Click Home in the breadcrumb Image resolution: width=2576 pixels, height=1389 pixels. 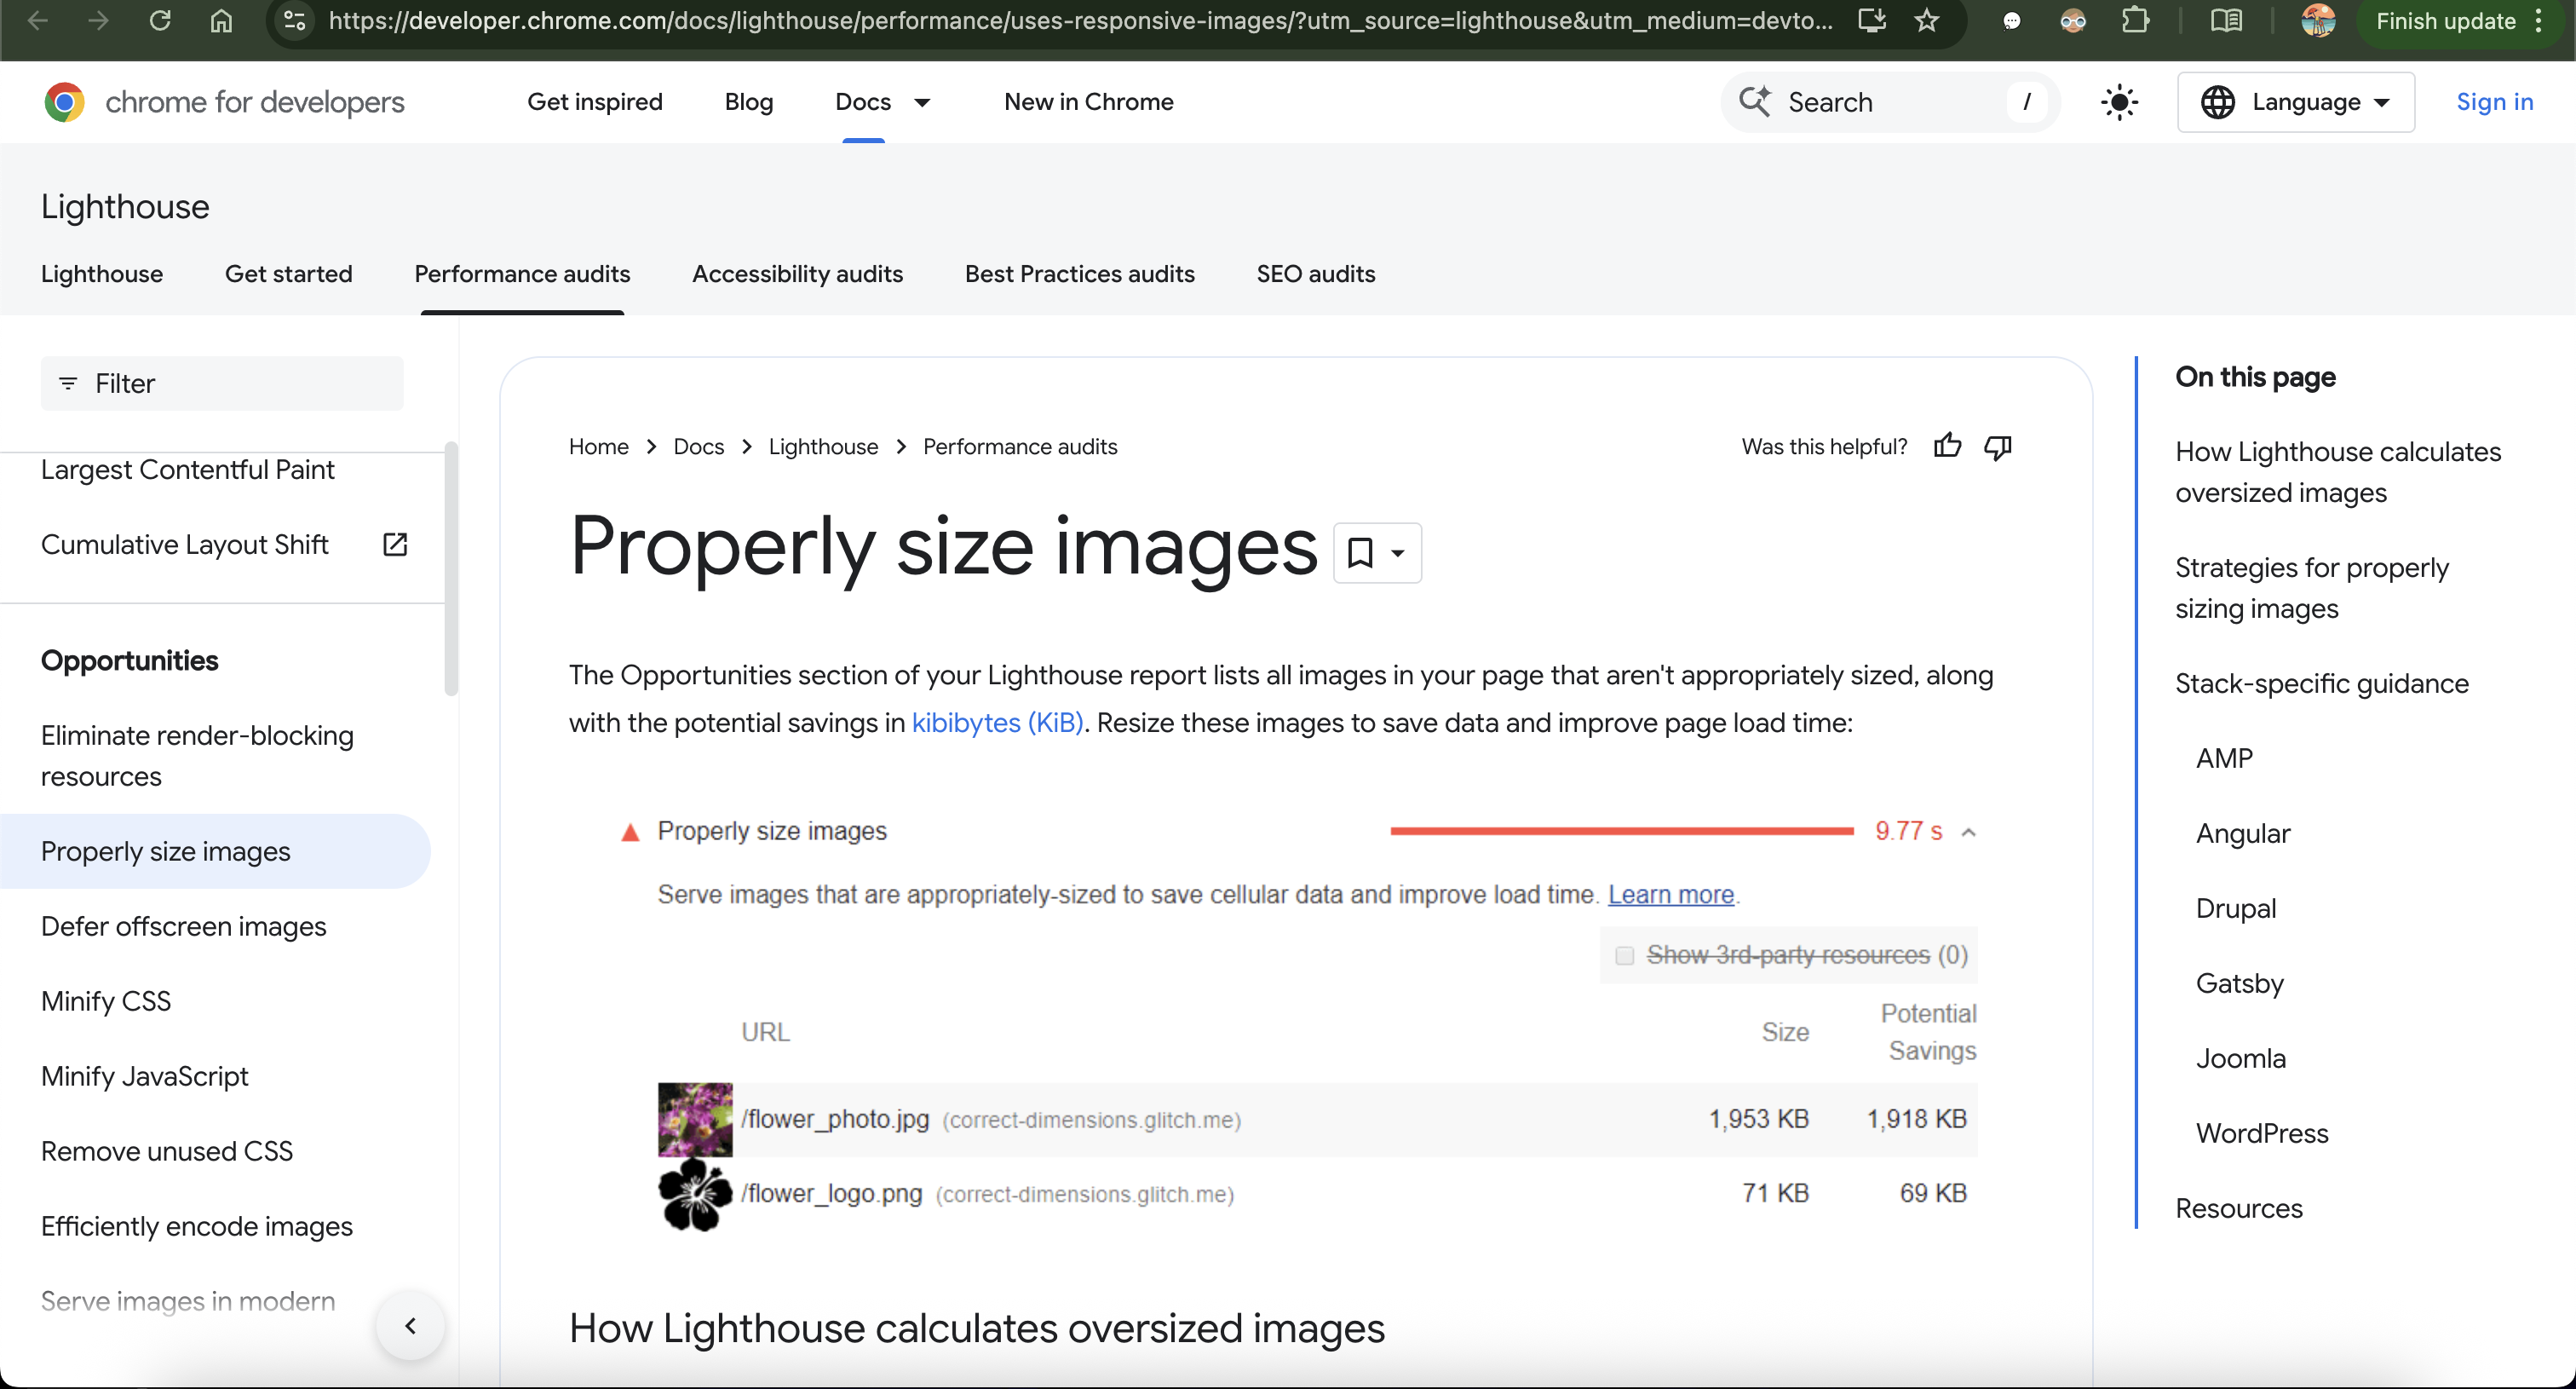click(x=599, y=447)
